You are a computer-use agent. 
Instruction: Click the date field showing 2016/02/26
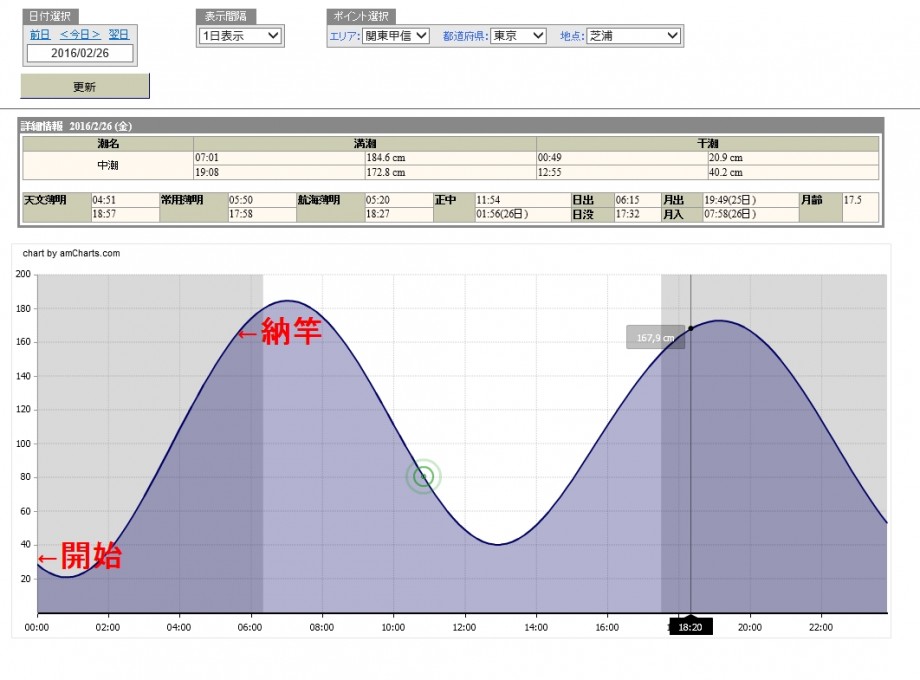pyautogui.click(x=80, y=53)
